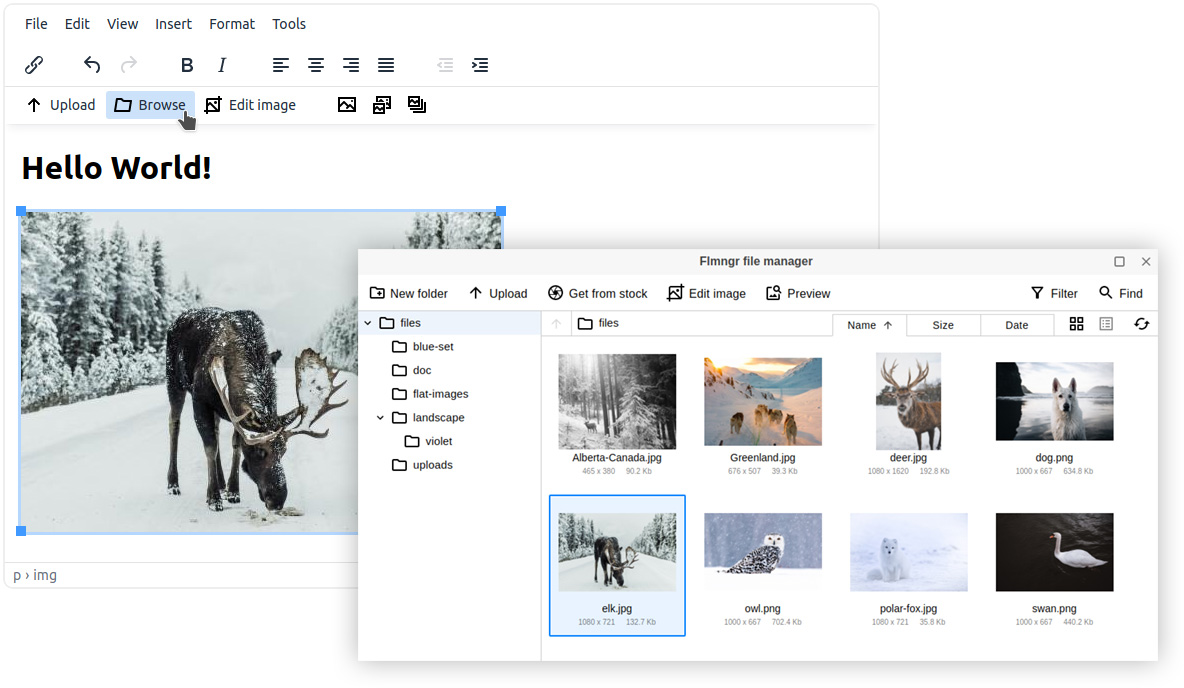Click the redo arrow icon

(x=129, y=65)
